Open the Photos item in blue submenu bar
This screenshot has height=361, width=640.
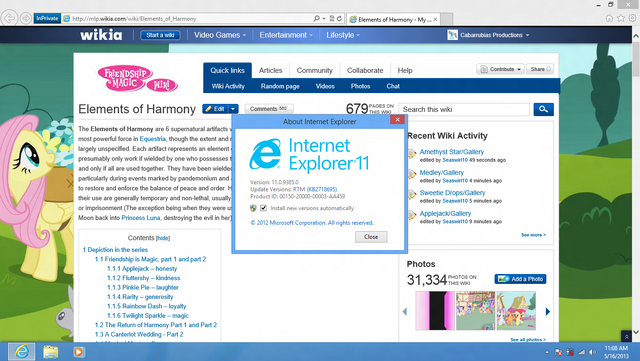pyautogui.click(x=360, y=86)
